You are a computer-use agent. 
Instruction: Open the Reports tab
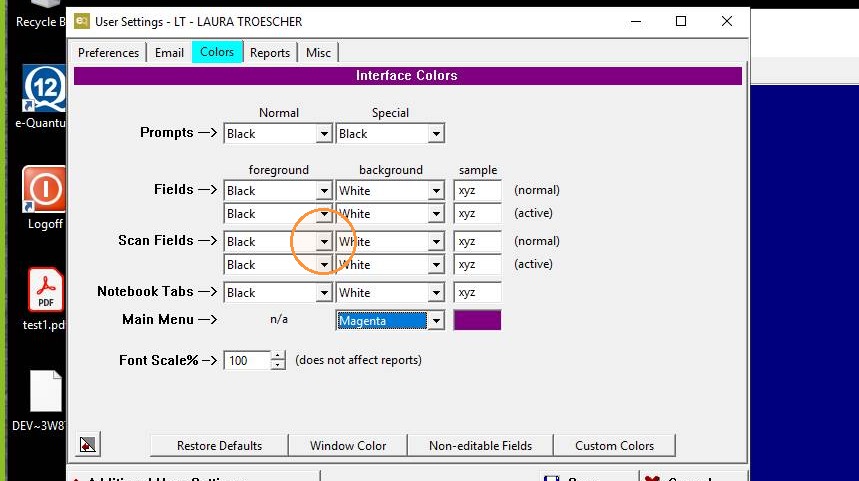click(270, 53)
